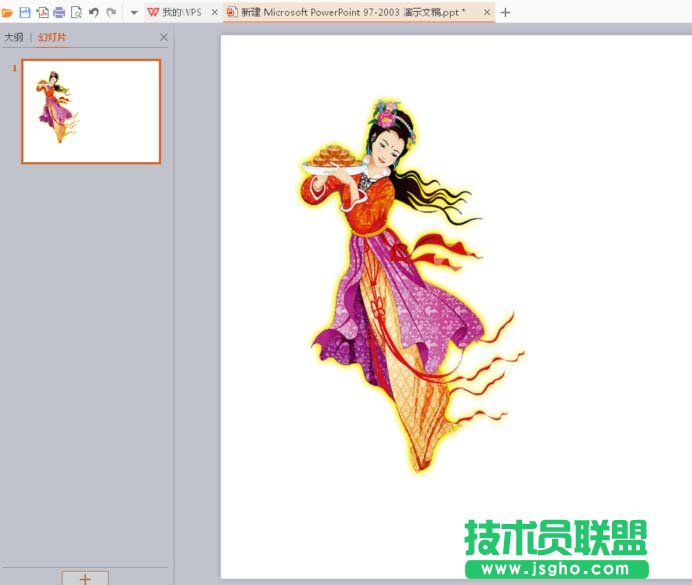Image resolution: width=692 pixels, height=585 pixels.
Task: Redo the last undone action
Action: coord(111,12)
